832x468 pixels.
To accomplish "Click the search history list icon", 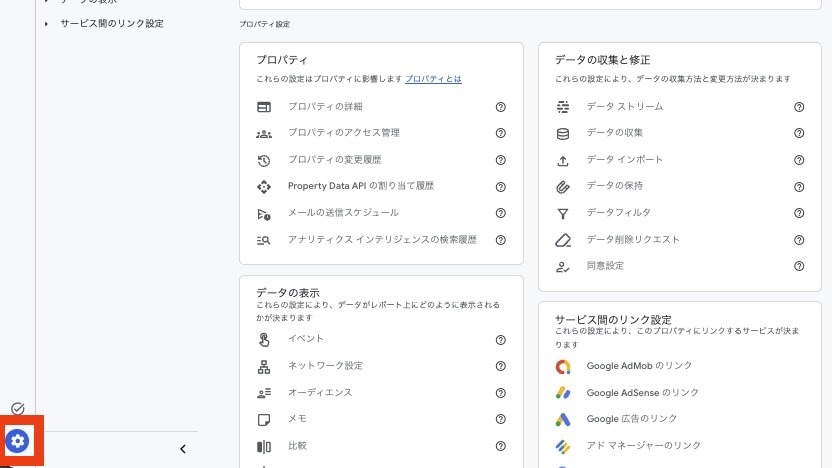I will (264, 240).
